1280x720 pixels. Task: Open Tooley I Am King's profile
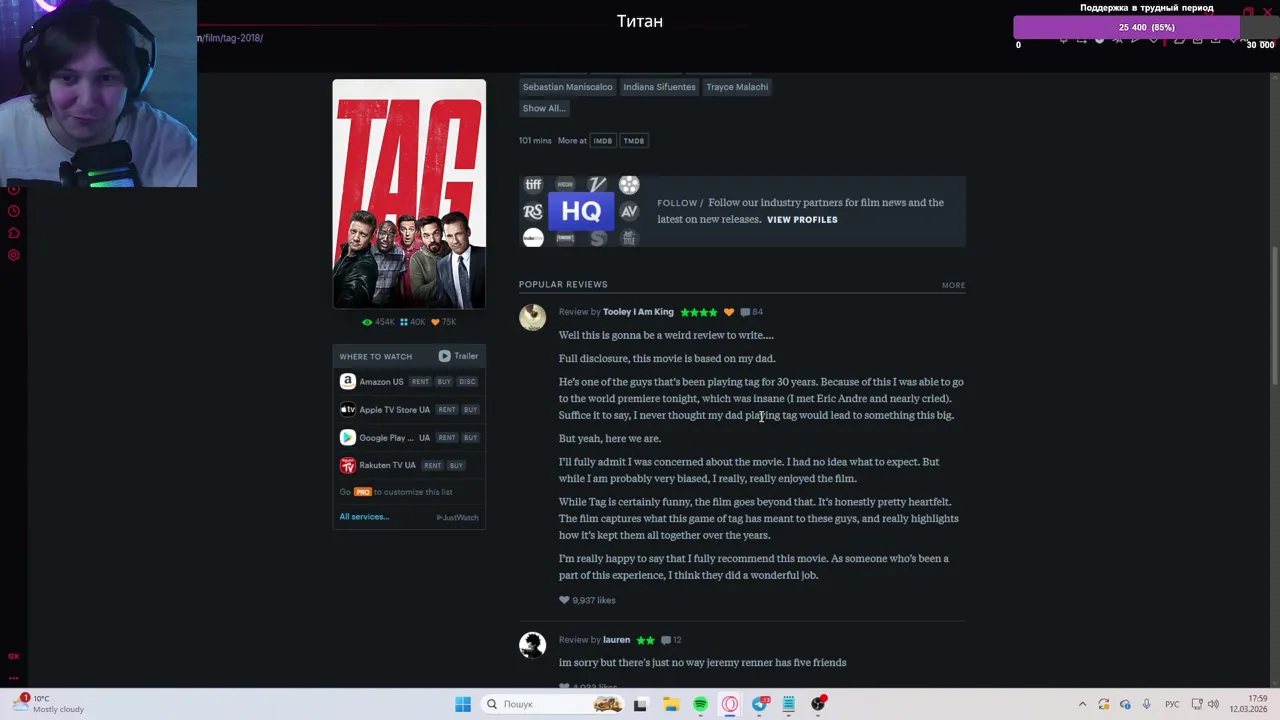point(638,312)
